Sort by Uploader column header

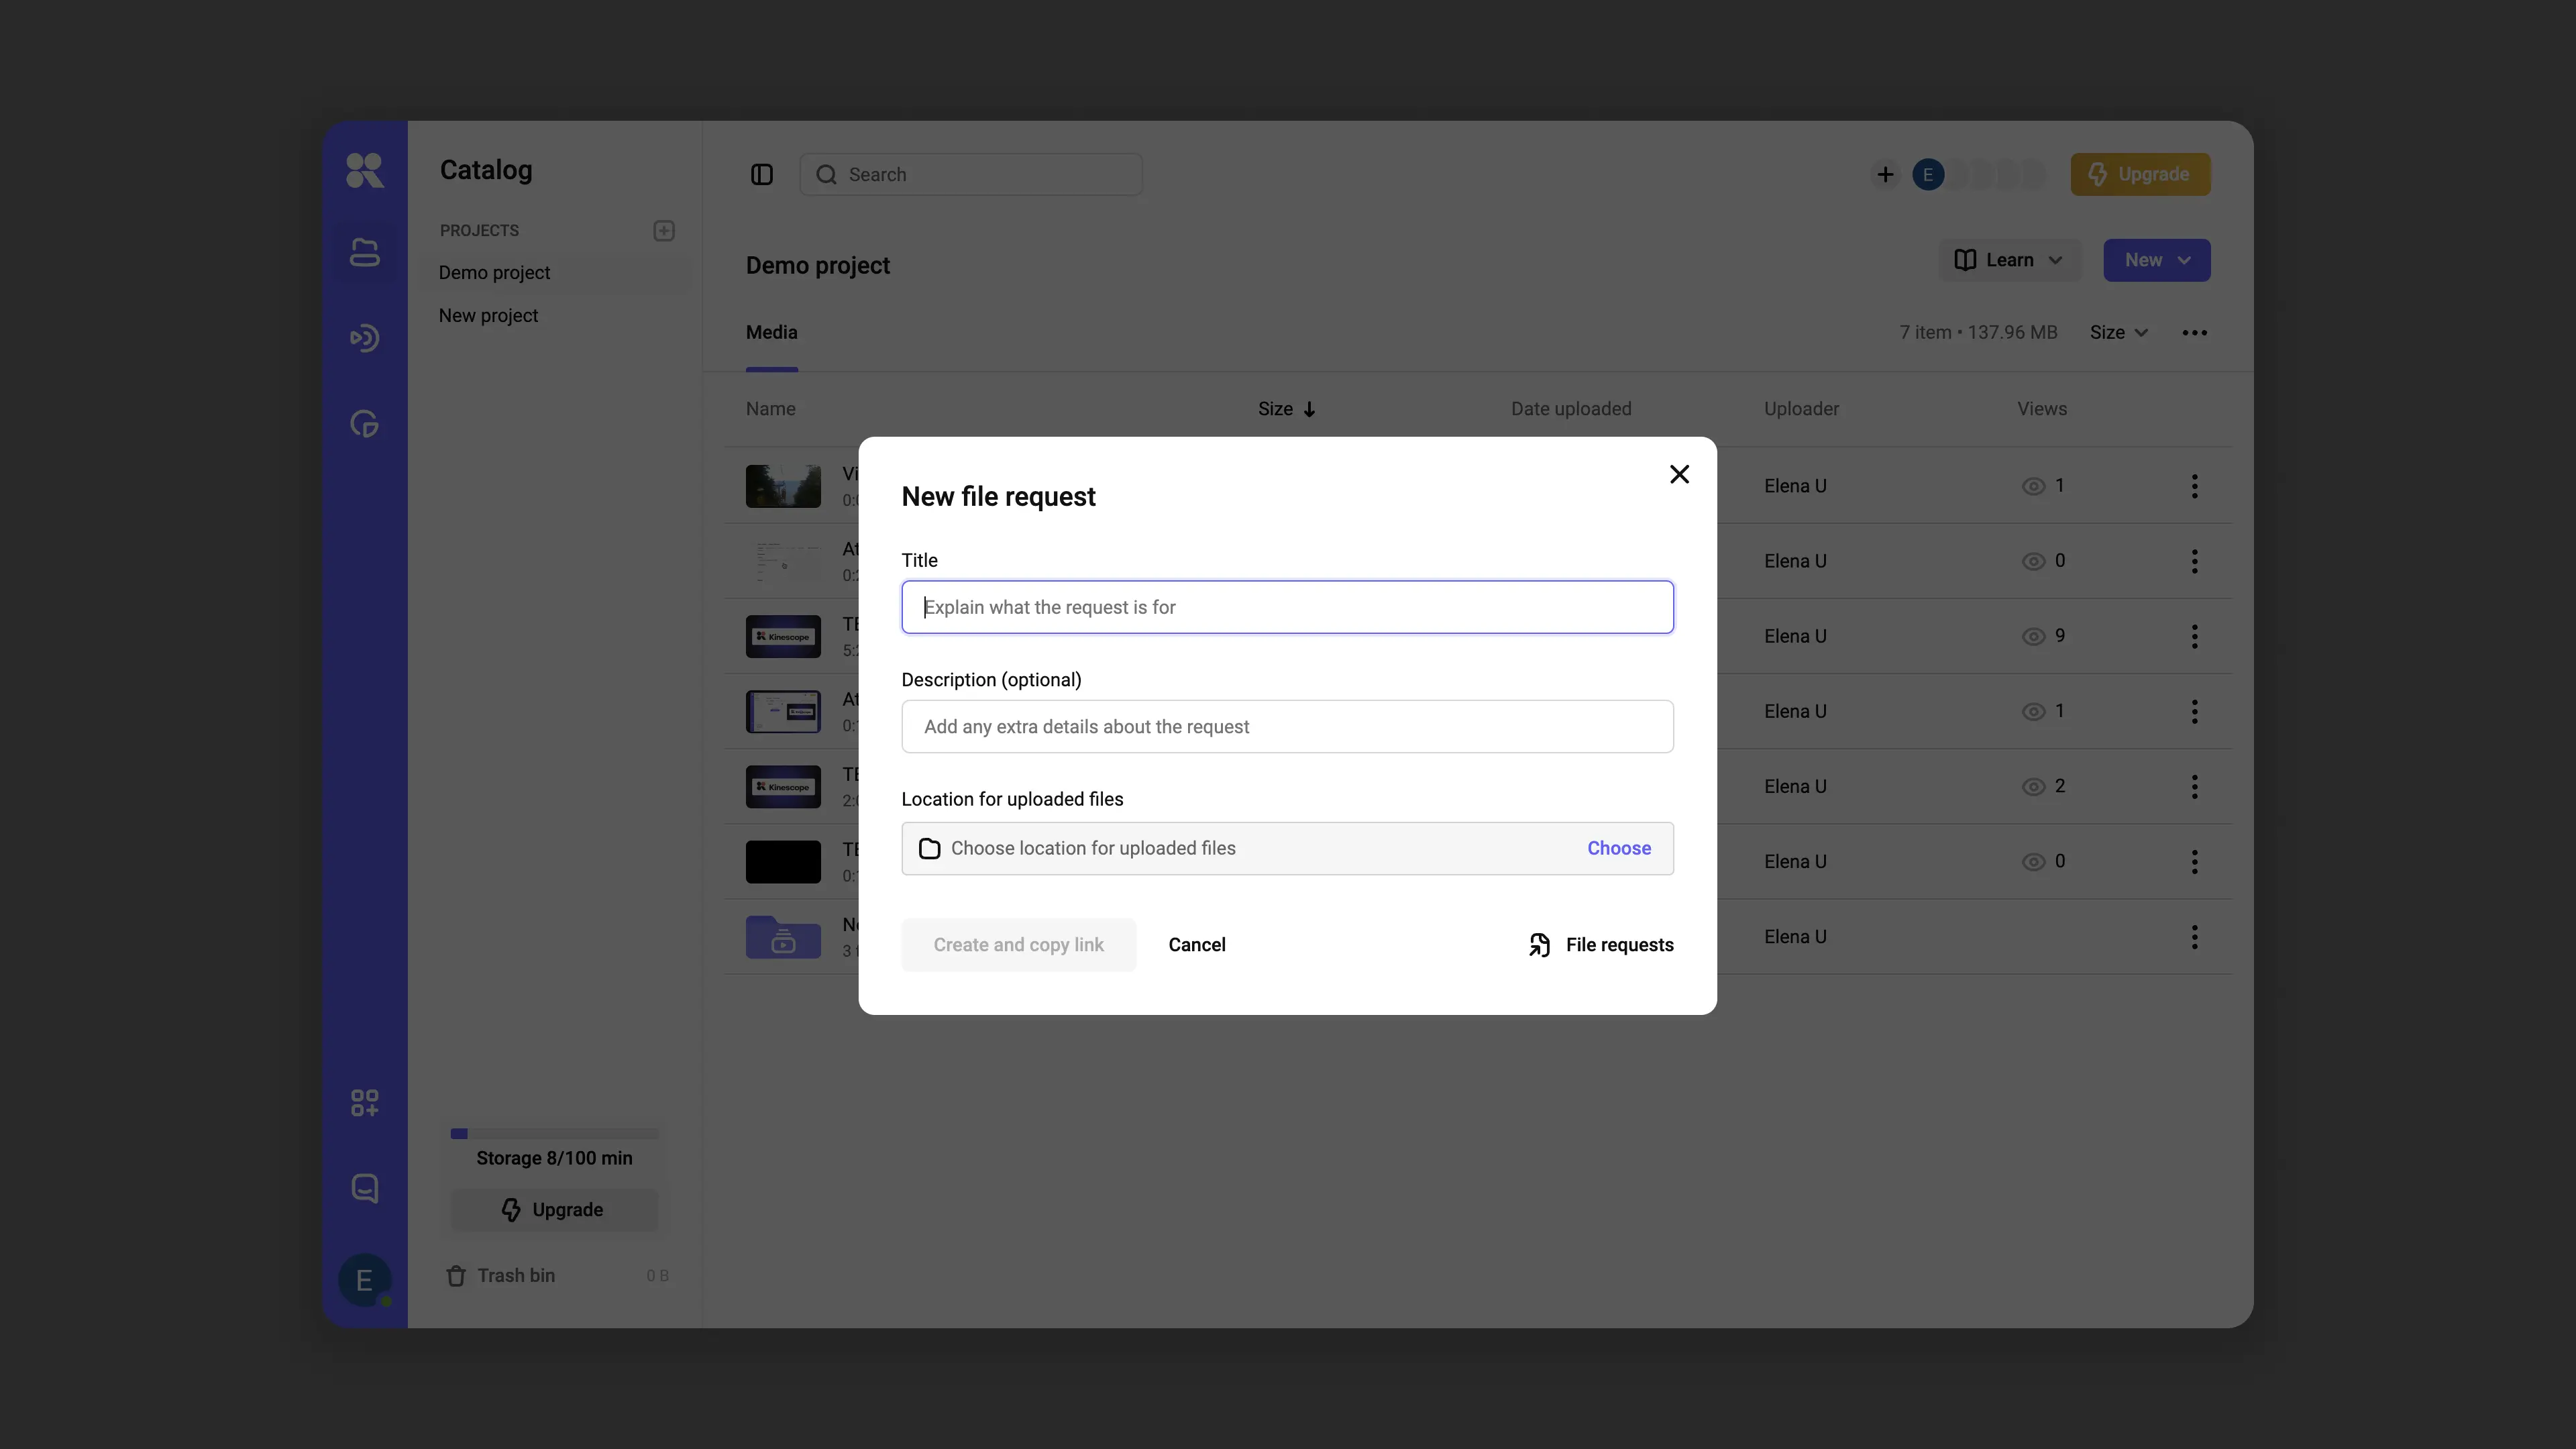coord(1801,409)
